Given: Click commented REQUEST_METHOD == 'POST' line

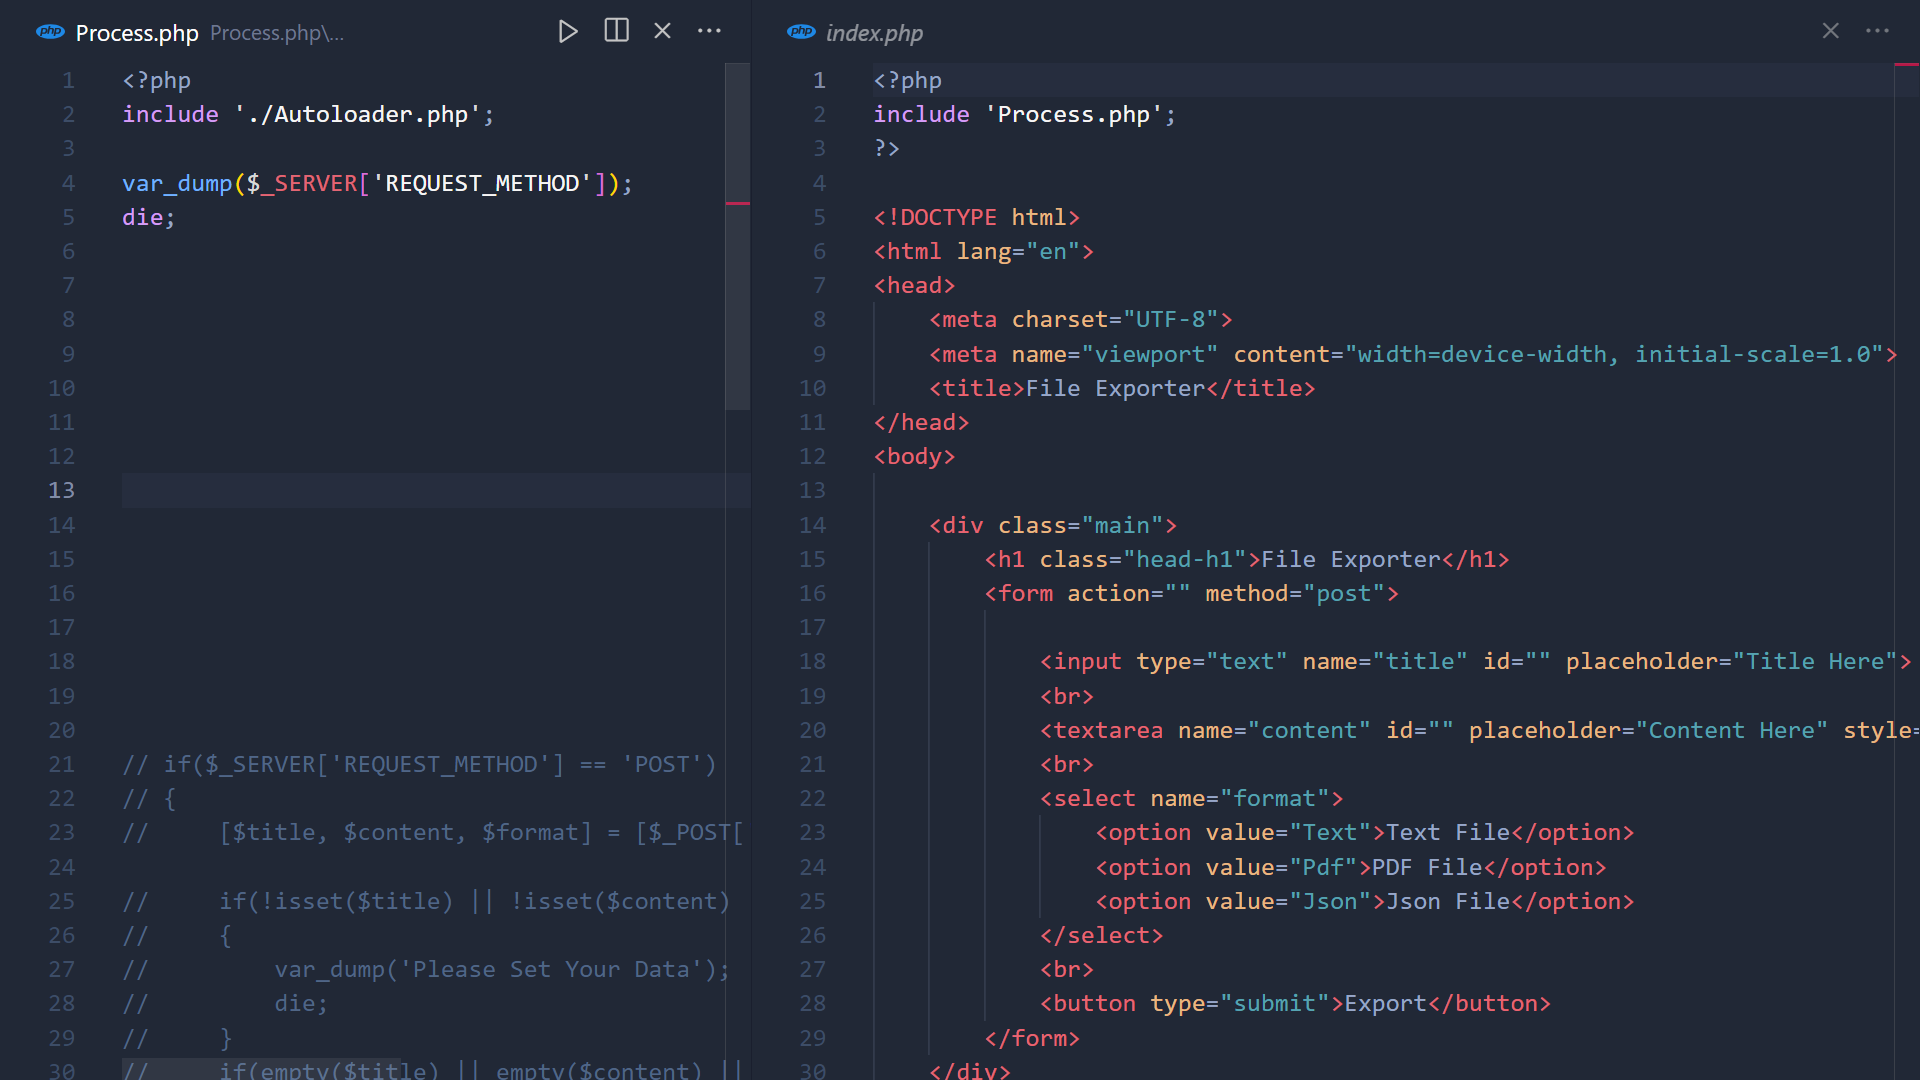Looking at the screenshot, I should 420,764.
